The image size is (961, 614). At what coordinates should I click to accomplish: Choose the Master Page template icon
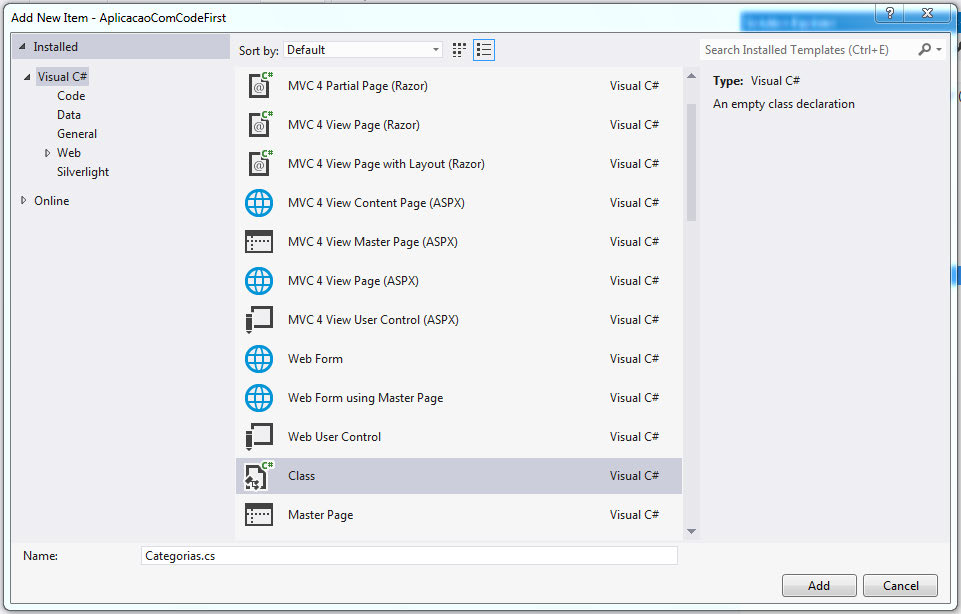pos(259,515)
